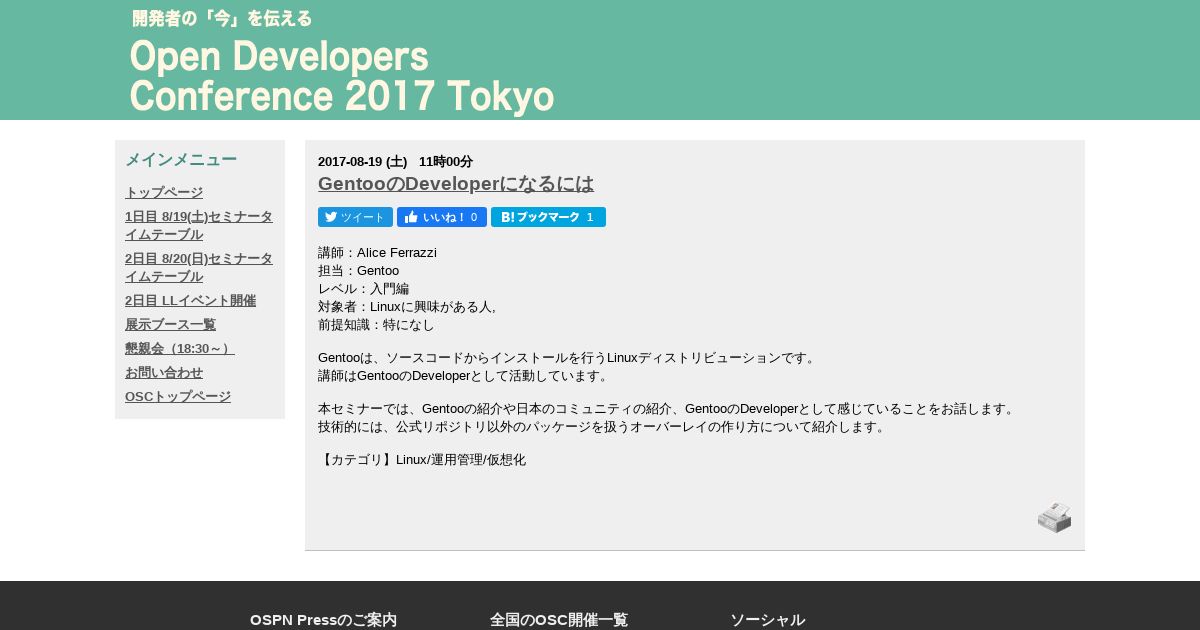Click the 講師：Alice Ferrazzi line
The height and width of the screenshot is (630, 1200).
[377, 253]
